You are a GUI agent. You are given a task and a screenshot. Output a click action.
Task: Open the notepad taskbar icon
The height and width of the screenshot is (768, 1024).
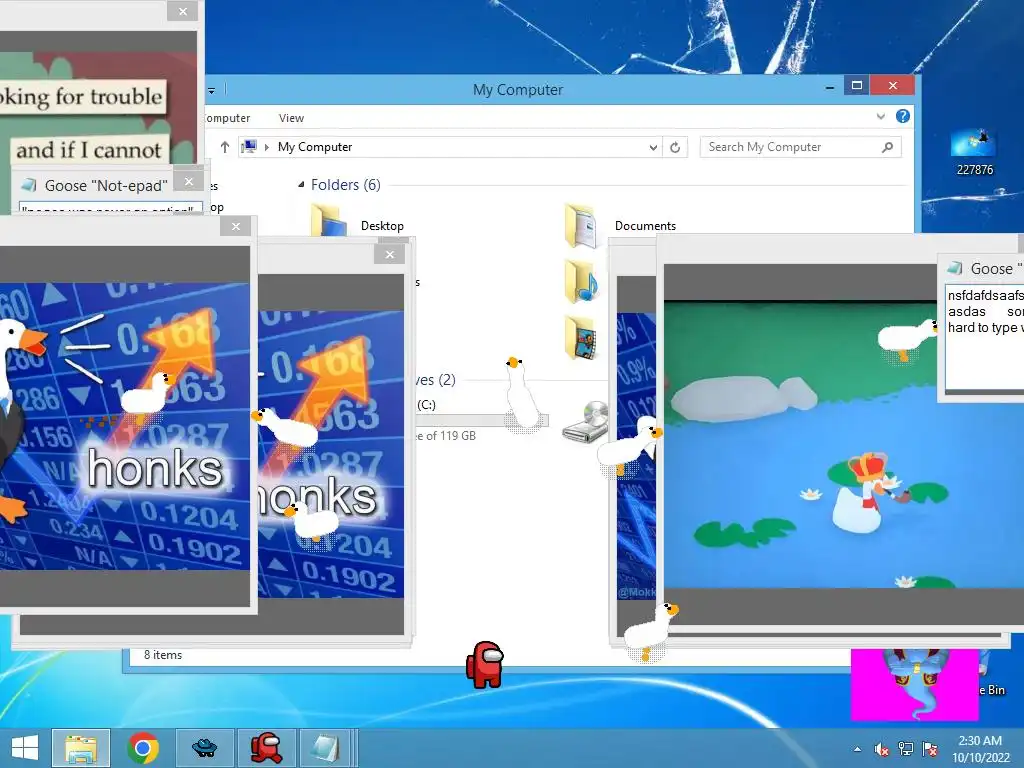click(325, 748)
